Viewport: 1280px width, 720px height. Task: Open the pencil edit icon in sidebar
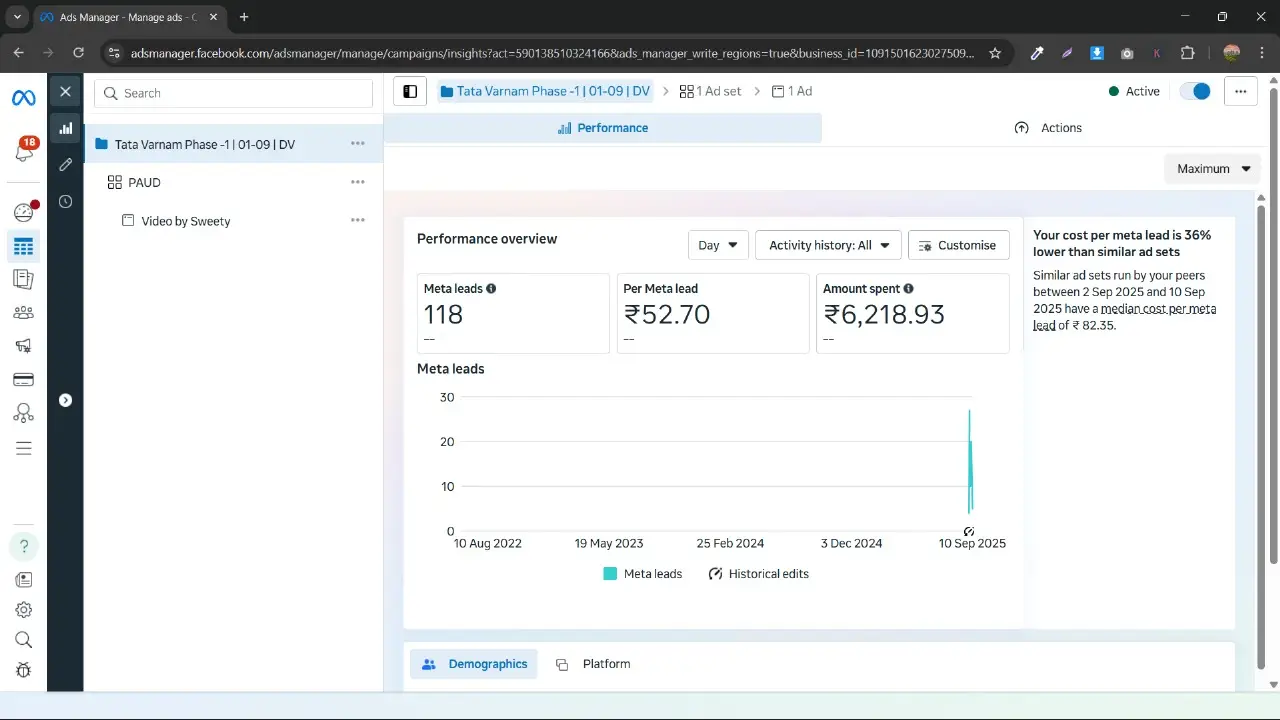pyautogui.click(x=65, y=164)
